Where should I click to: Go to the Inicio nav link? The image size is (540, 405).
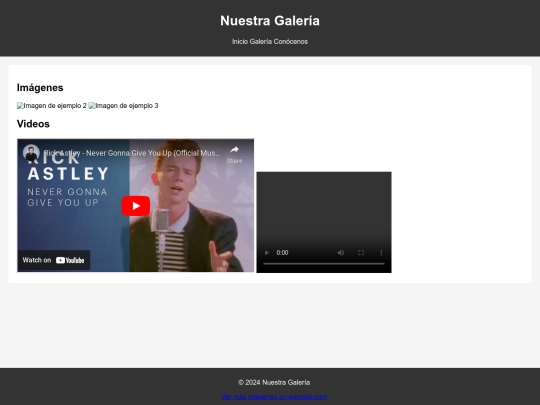tap(240, 42)
